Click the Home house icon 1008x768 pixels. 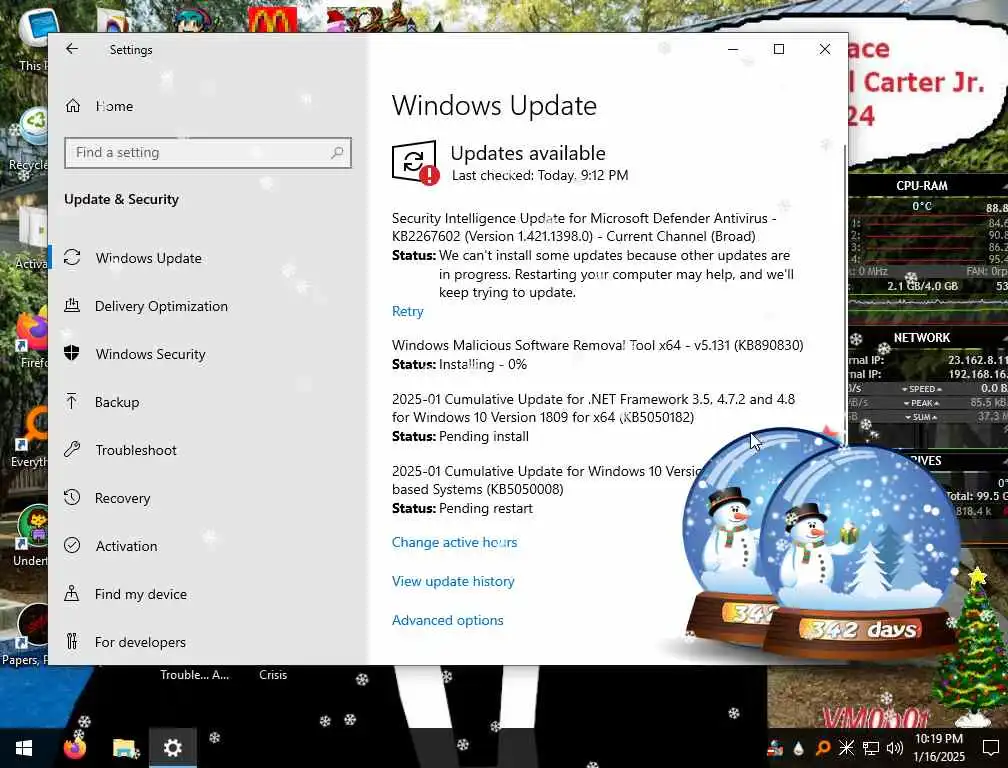[x=73, y=105]
